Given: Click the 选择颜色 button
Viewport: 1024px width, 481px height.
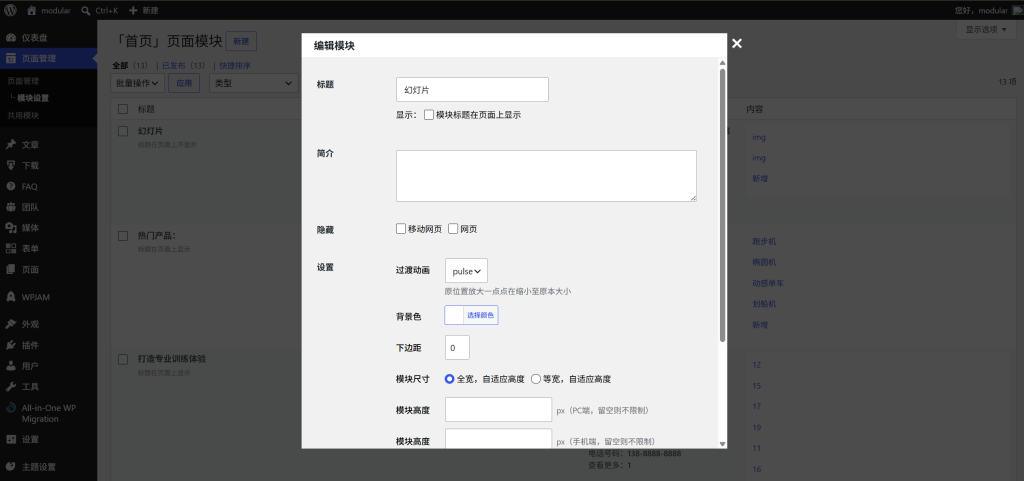Looking at the screenshot, I should (x=481, y=316).
